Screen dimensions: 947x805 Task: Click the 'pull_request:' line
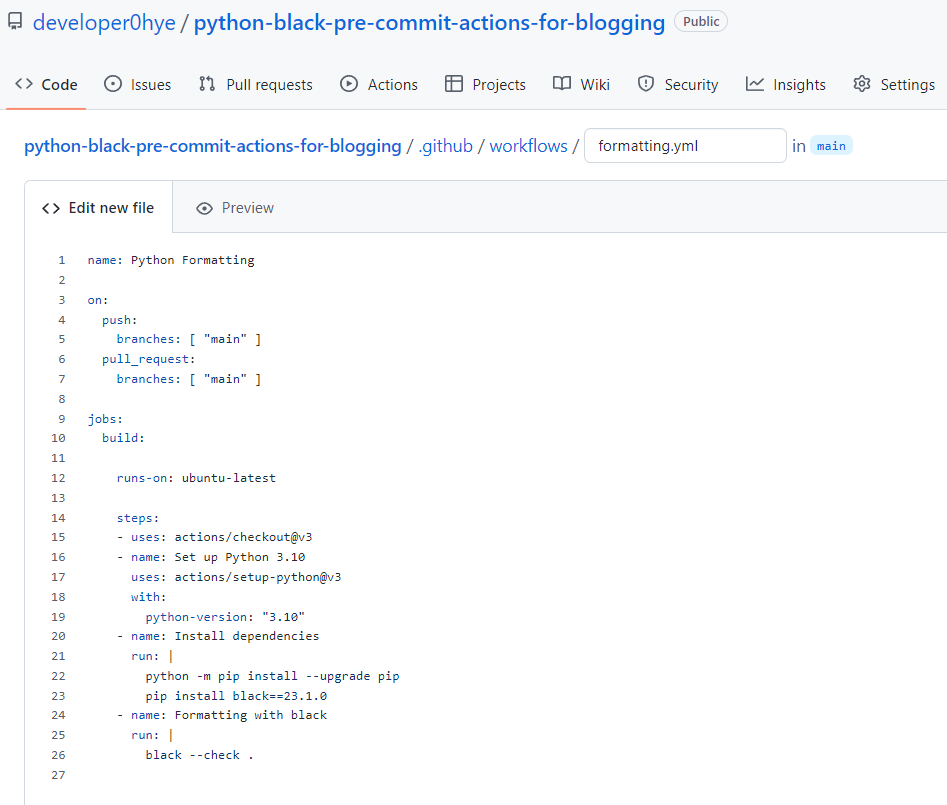[x=149, y=359]
